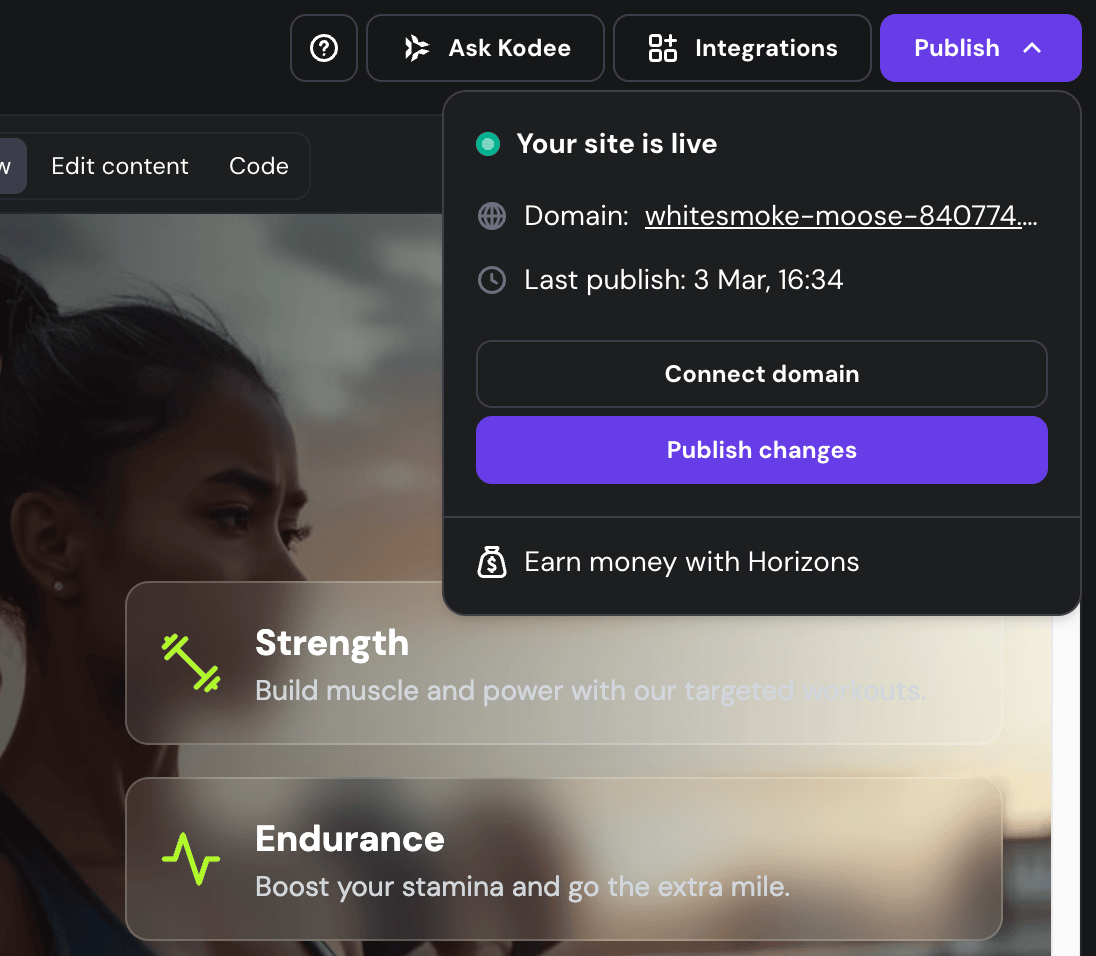
Task: Select the Strength card on the page
Action: click(562, 662)
